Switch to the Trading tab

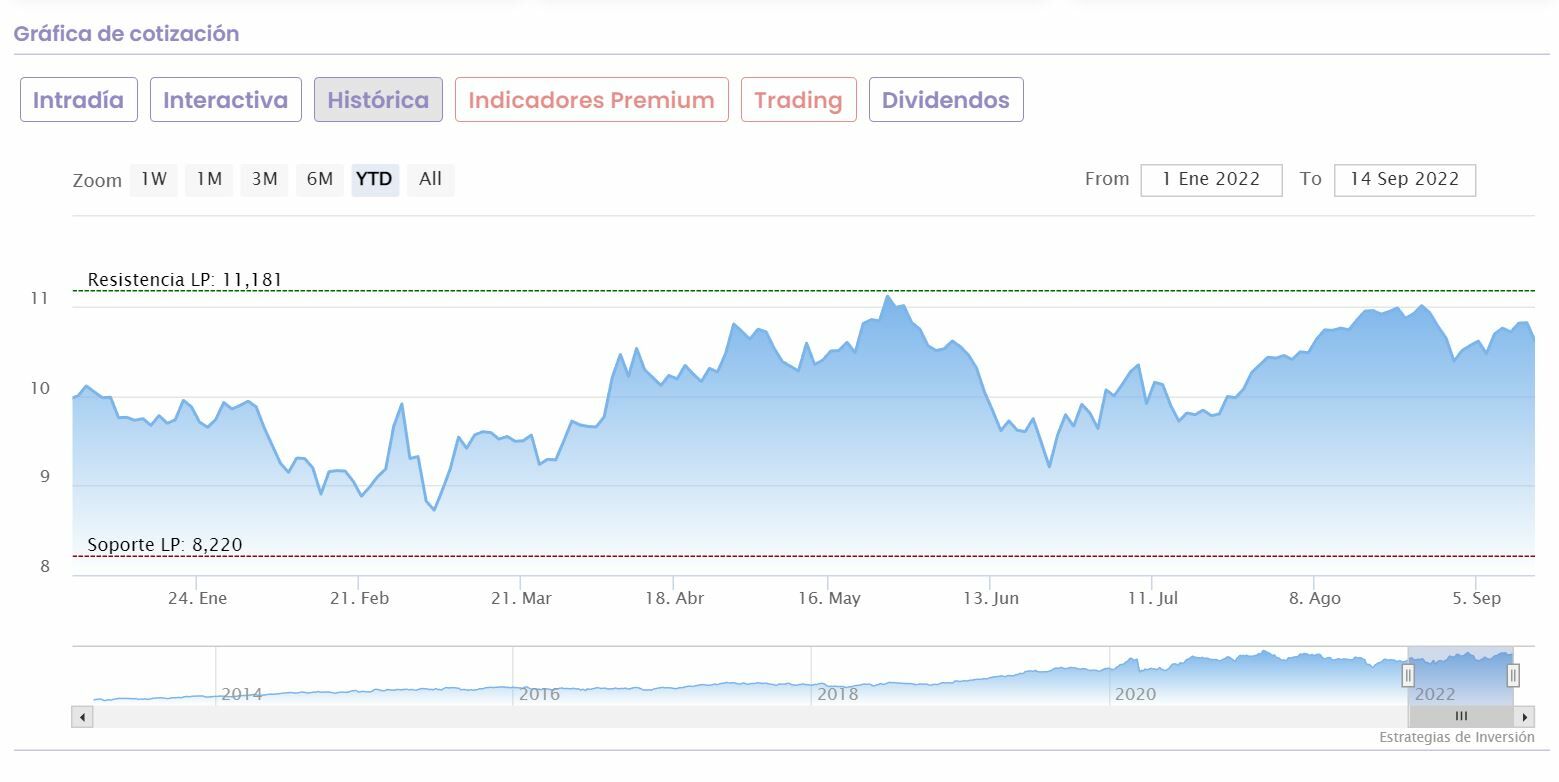[798, 100]
